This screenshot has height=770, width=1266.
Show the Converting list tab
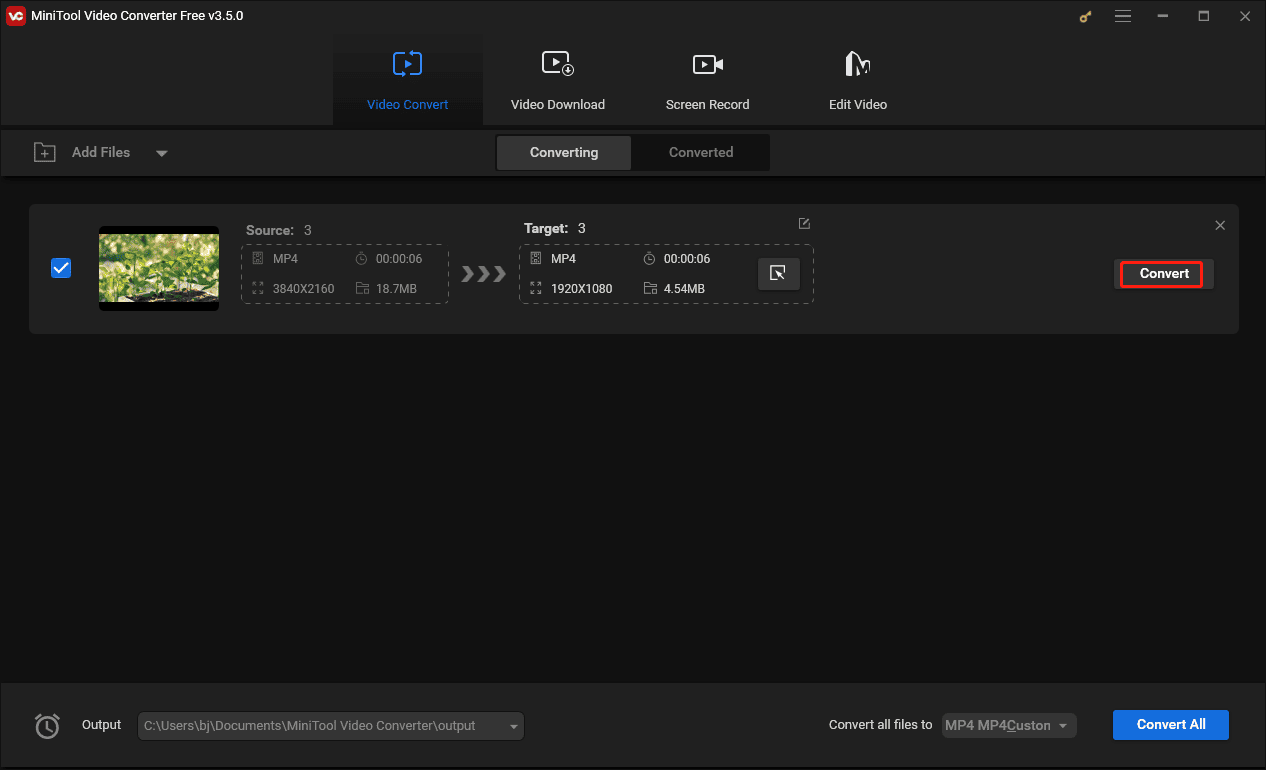pyautogui.click(x=564, y=153)
